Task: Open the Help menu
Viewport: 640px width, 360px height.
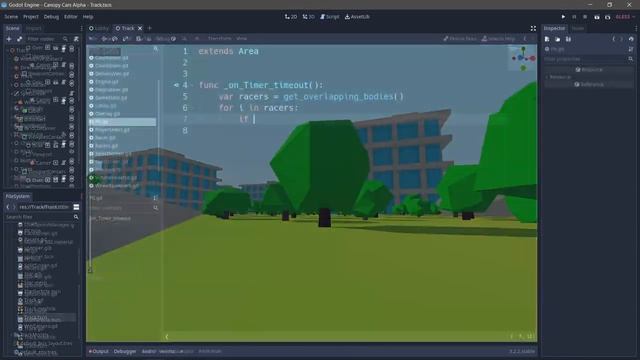Action: pyautogui.click(x=88, y=17)
